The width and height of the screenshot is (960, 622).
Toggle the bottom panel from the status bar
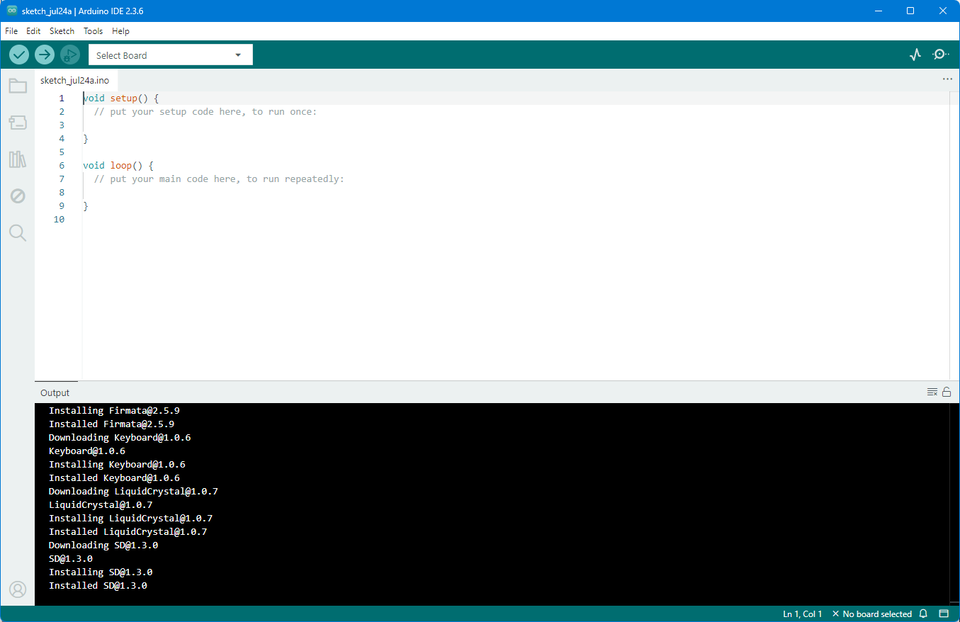945,614
